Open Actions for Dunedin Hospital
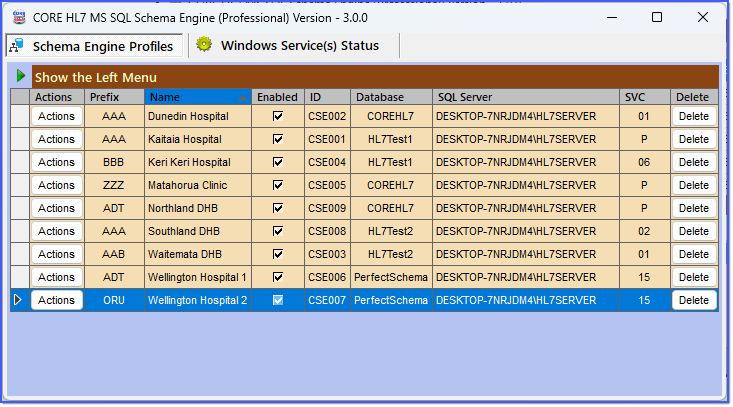733x407 pixels. (x=57, y=116)
